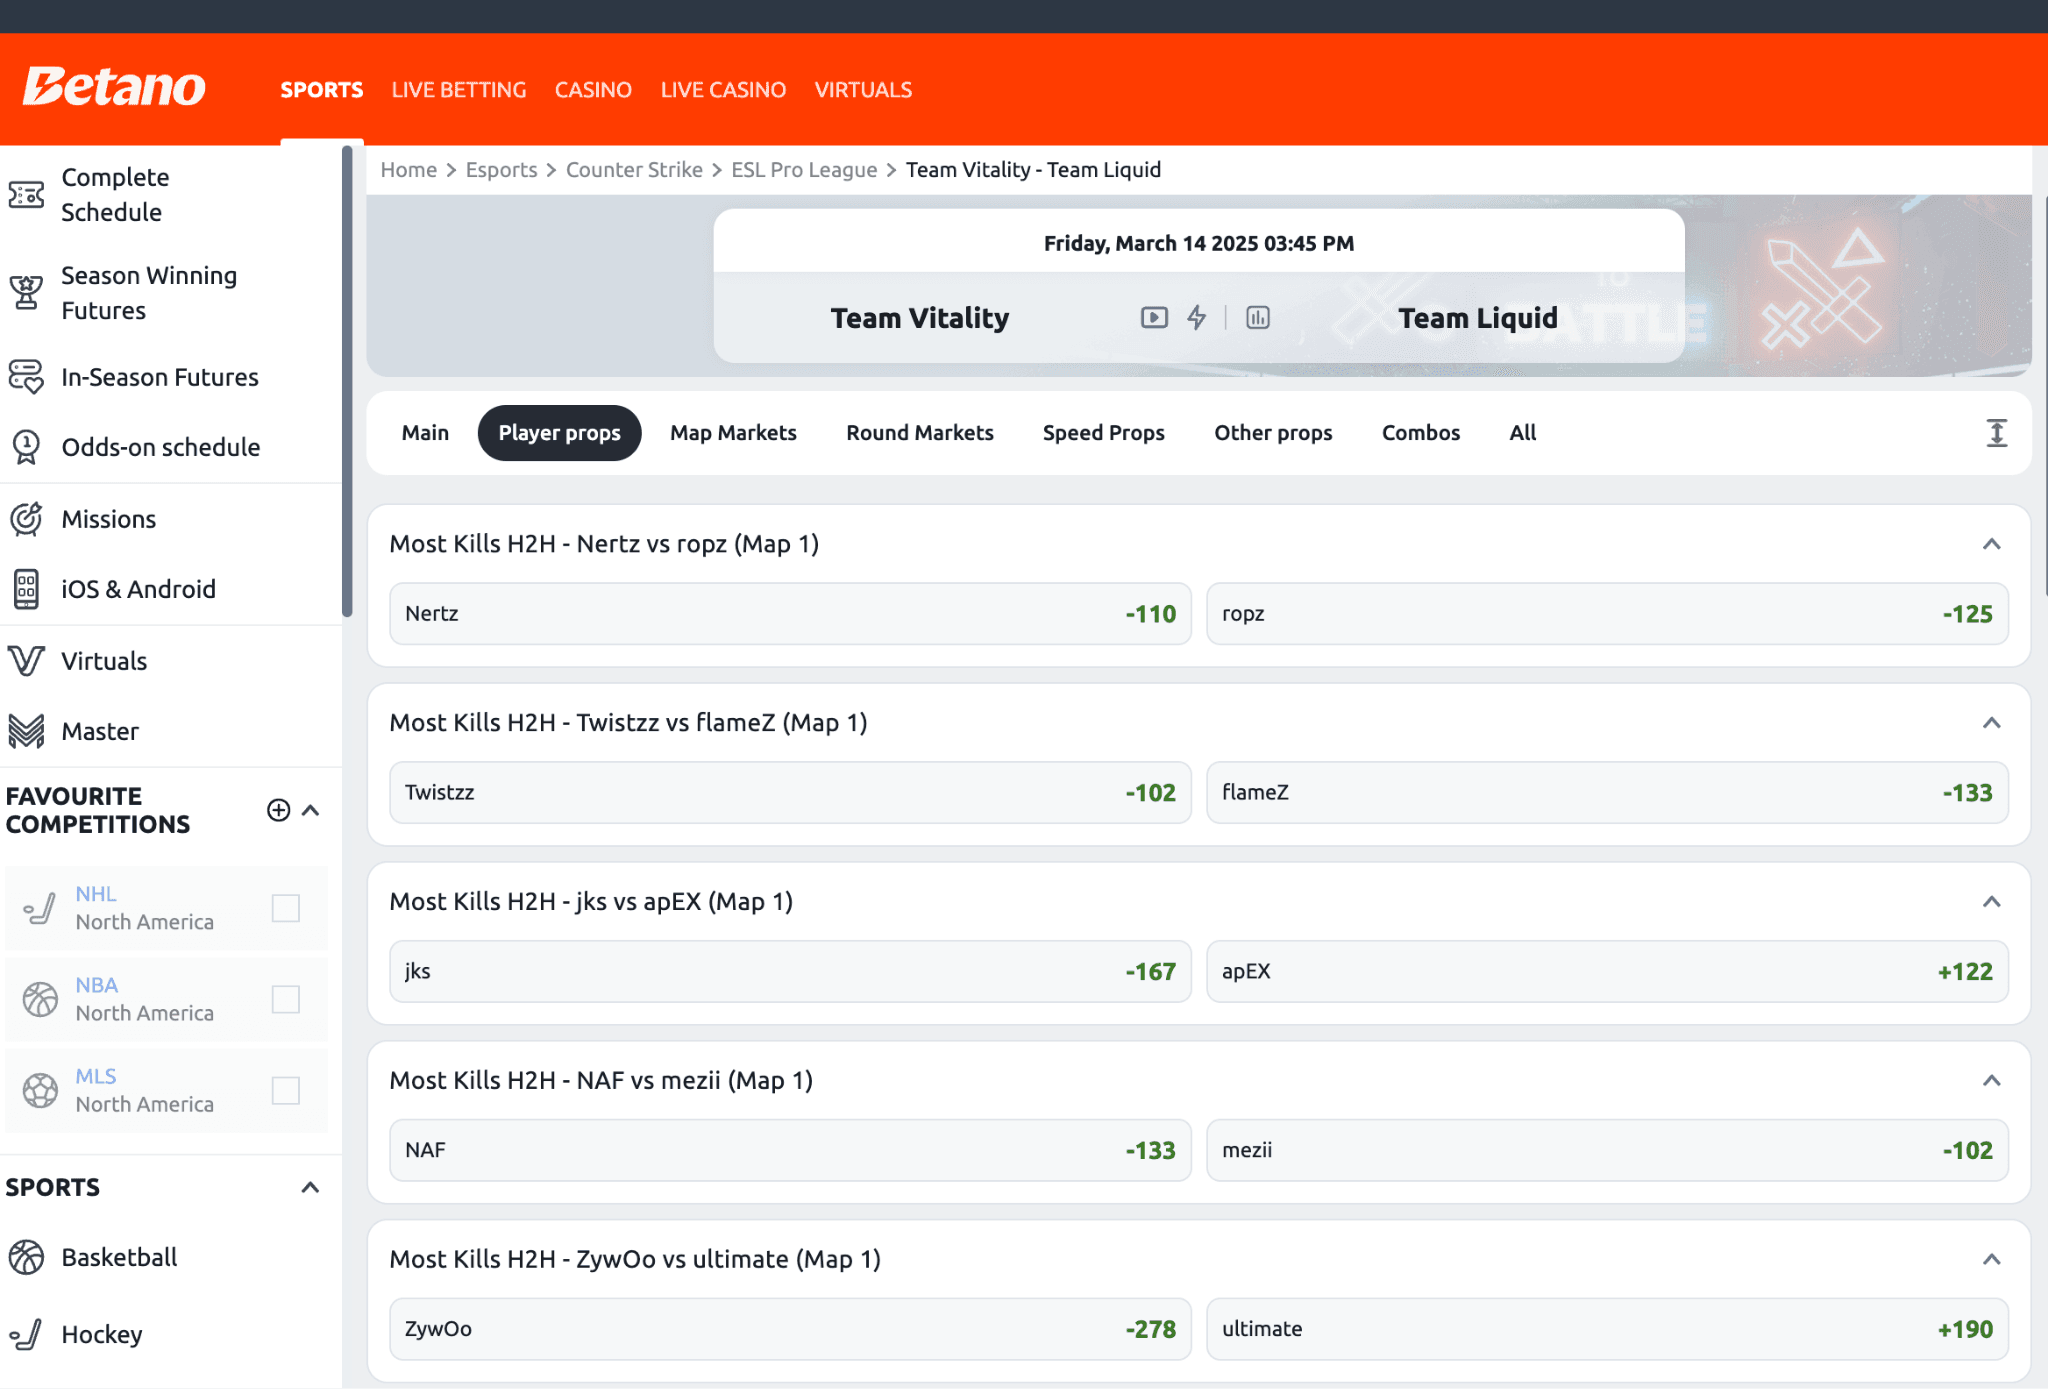This screenshot has width=2048, height=1389.
Task: Open the Speed Props tab
Action: (1103, 432)
